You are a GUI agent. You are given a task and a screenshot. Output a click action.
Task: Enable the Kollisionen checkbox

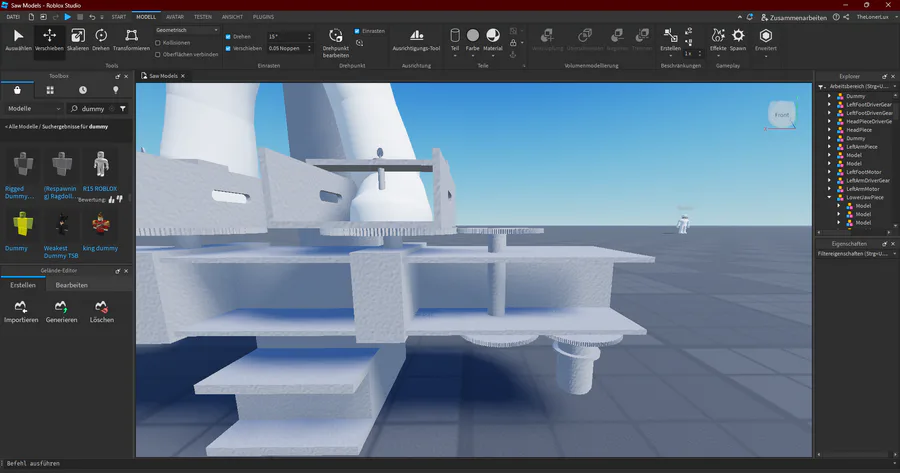158,42
